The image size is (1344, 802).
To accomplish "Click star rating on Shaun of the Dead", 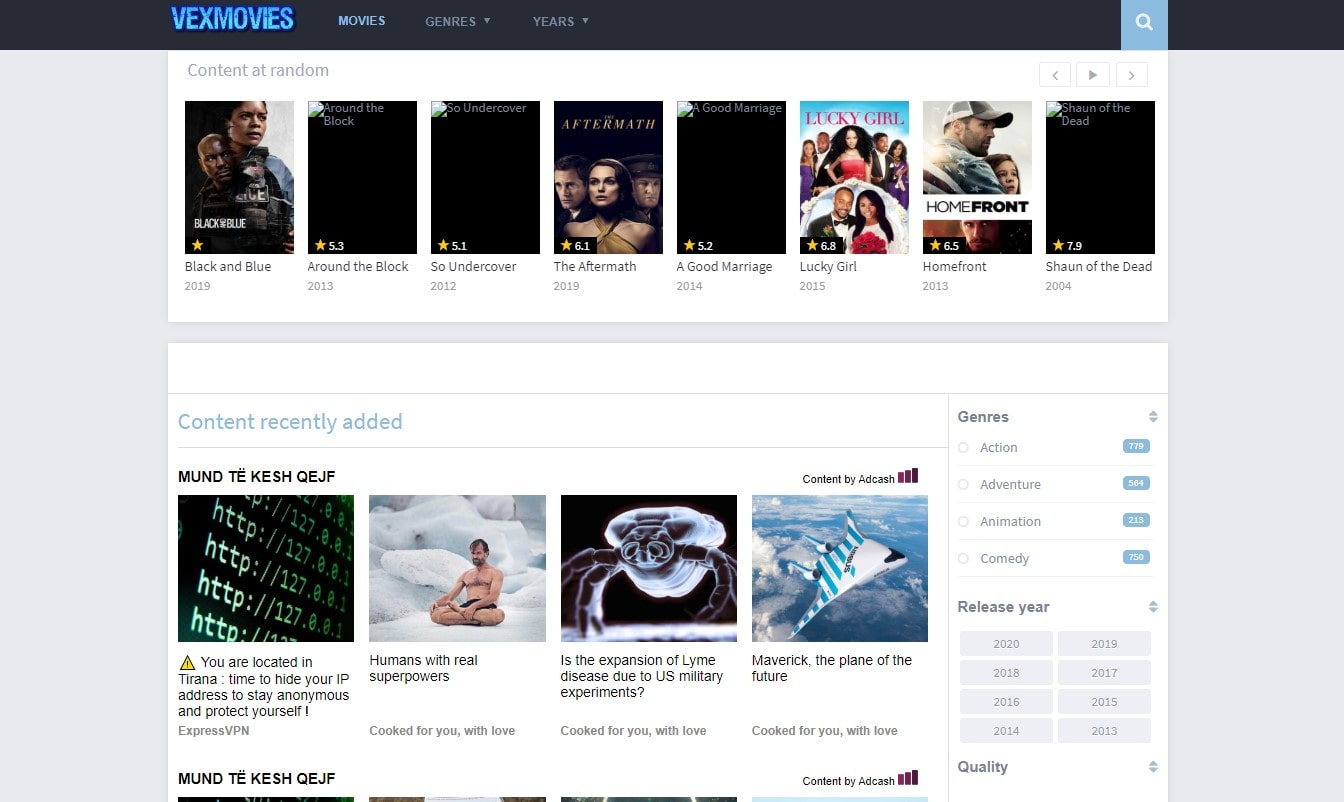I will [x=1067, y=245].
